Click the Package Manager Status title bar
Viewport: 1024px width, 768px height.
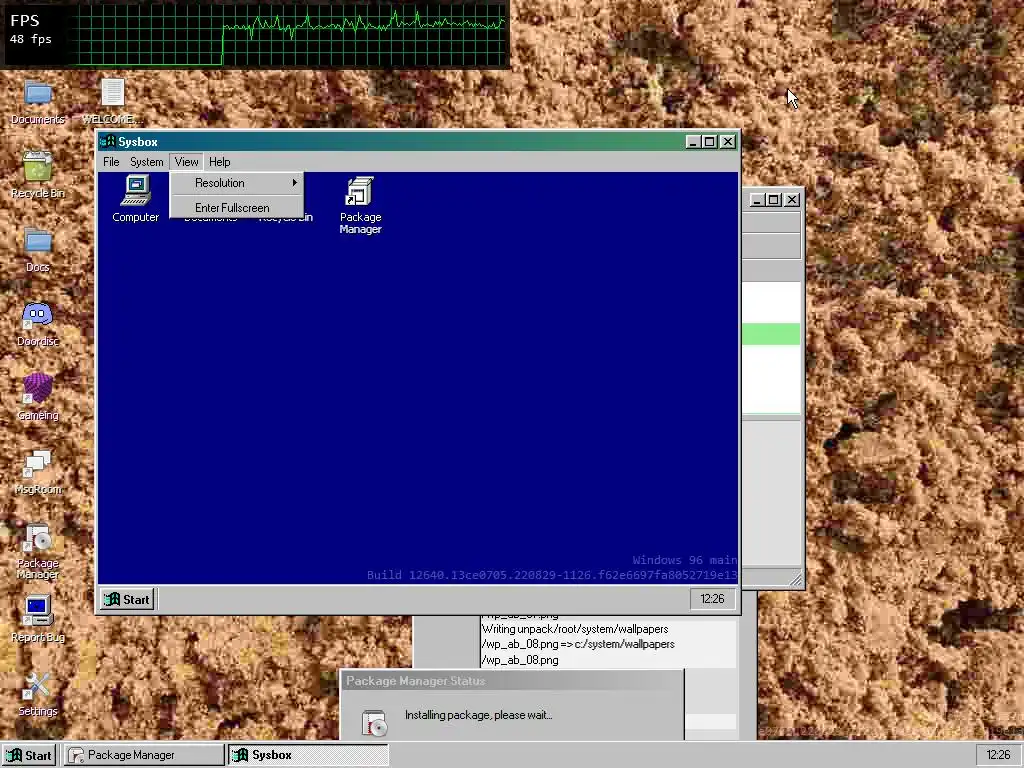pos(512,681)
